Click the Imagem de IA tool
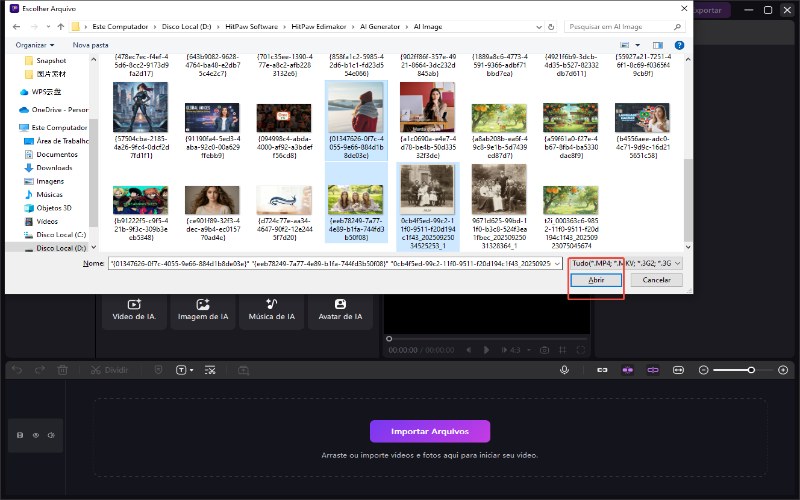This screenshot has width=800, height=500. pos(202,310)
